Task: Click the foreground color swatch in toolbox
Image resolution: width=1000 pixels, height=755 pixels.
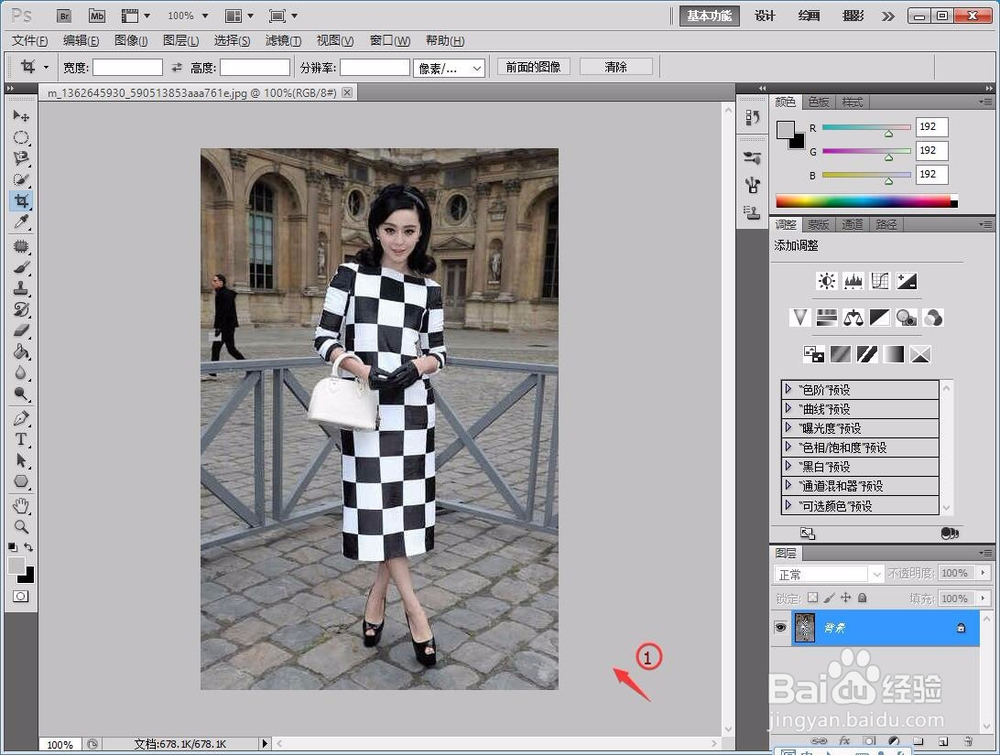Action: pyautogui.click(x=16, y=565)
